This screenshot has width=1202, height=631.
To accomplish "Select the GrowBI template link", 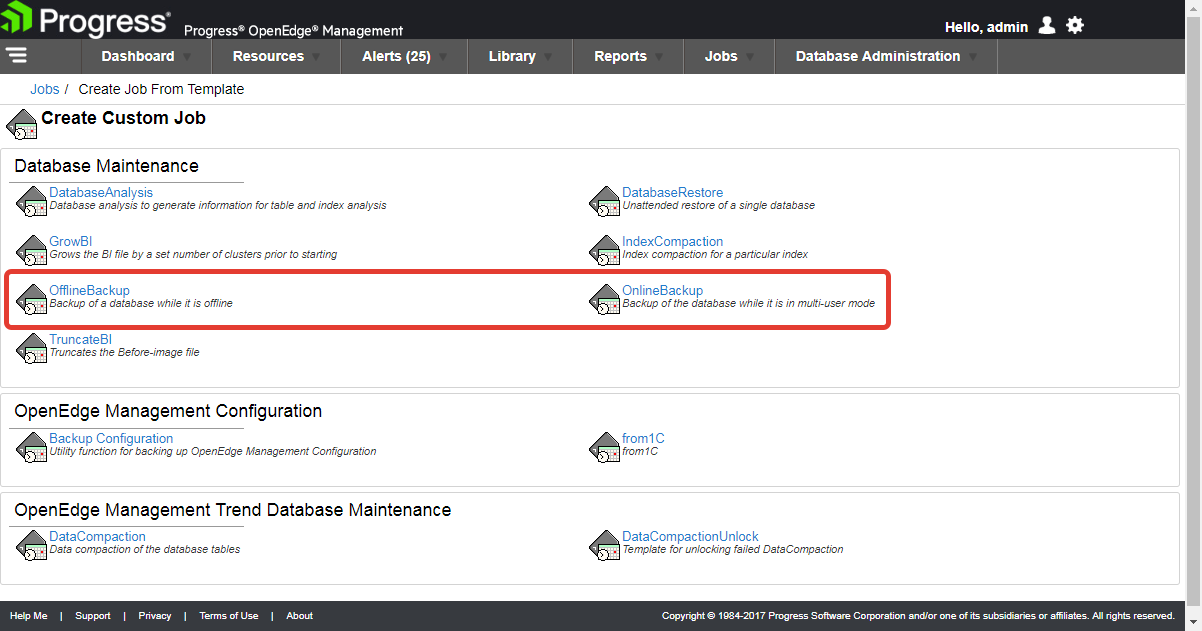I will point(71,241).
